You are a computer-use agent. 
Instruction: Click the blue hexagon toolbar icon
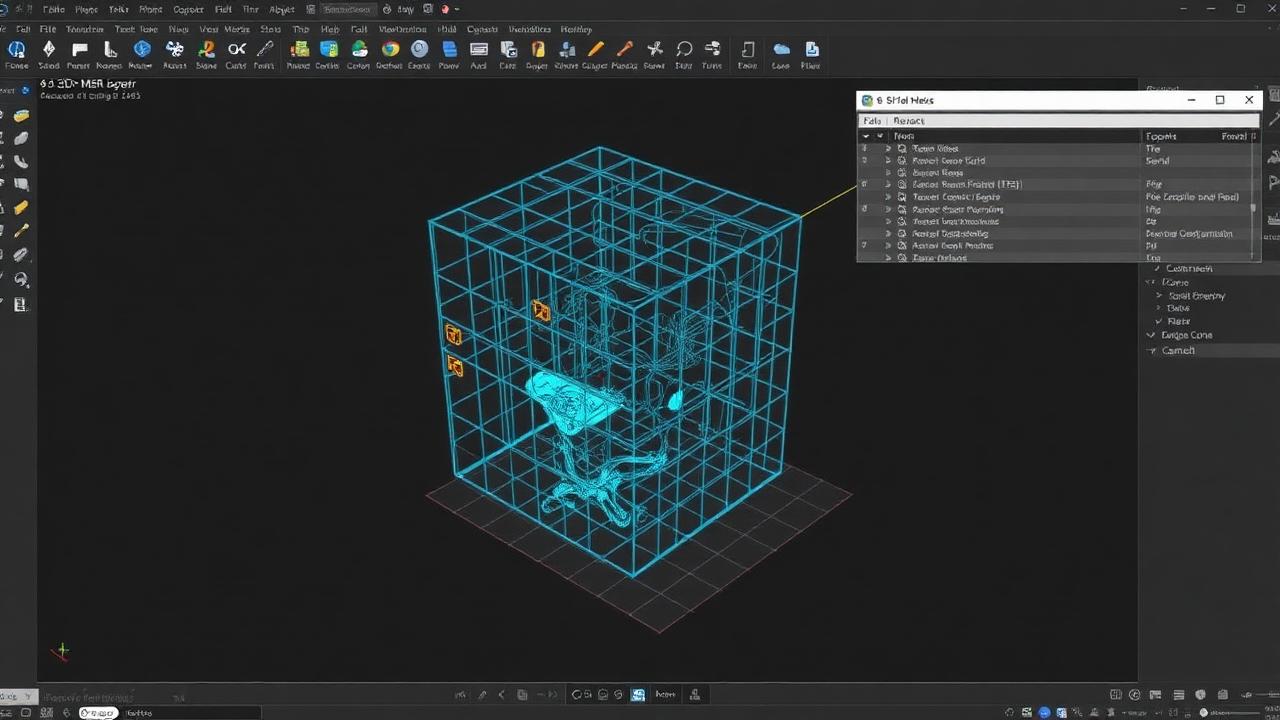142,49
